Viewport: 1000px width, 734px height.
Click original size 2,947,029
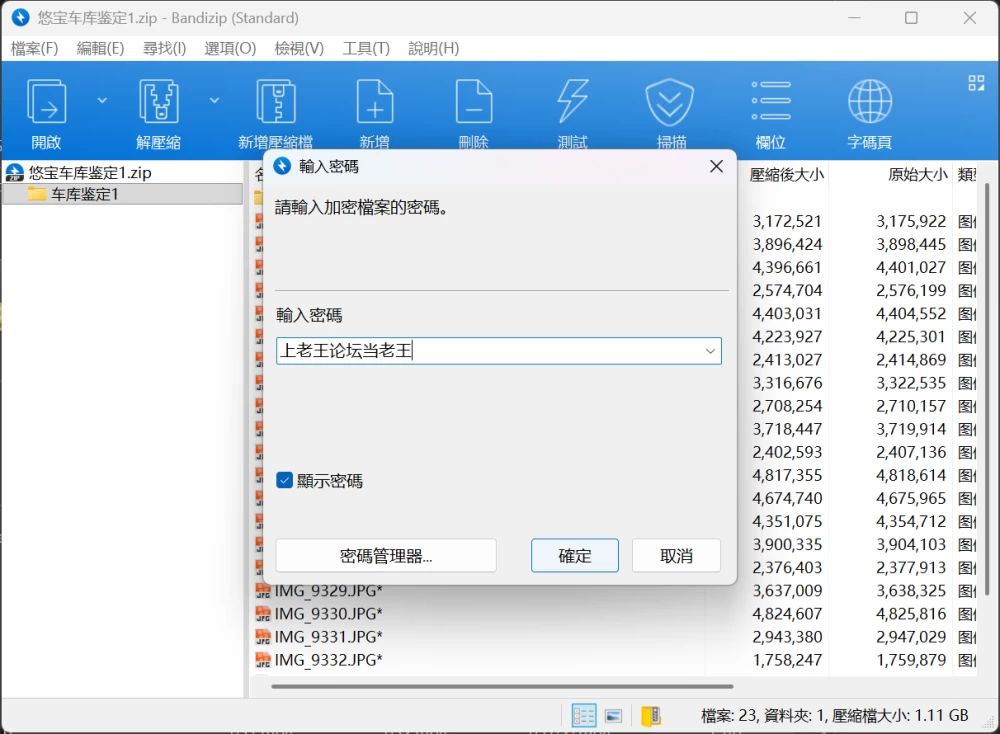pyautogui.click(x=911, y=636)
